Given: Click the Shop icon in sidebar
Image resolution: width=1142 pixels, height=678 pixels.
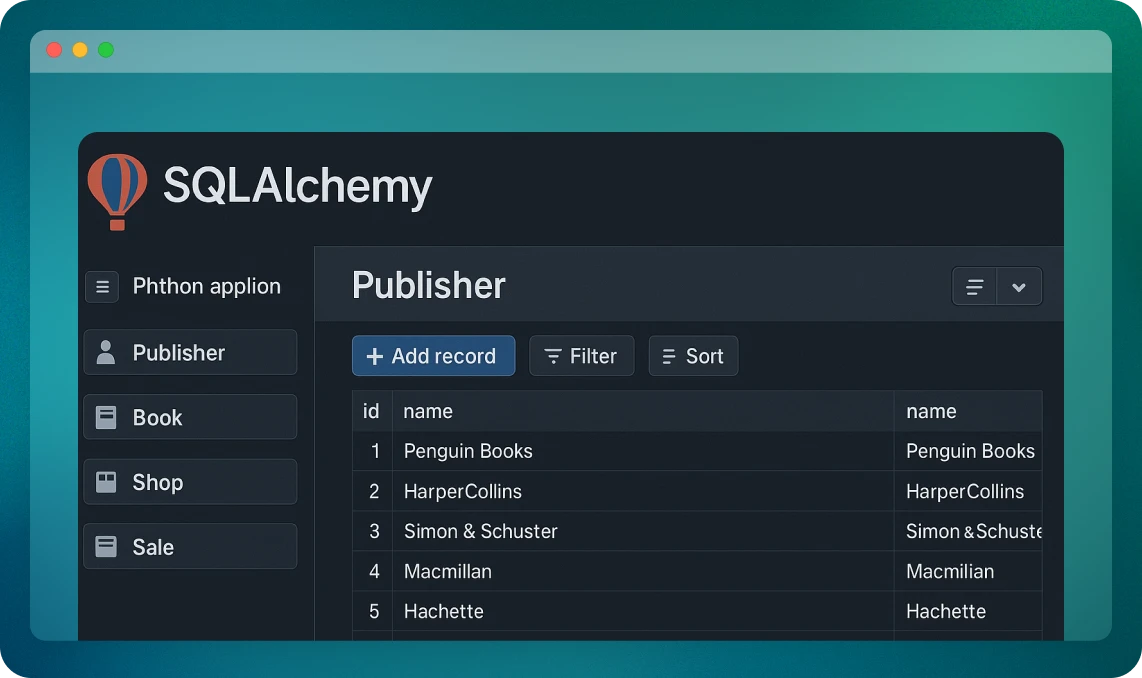Looking at the screenshot, I should coord(105,483).
